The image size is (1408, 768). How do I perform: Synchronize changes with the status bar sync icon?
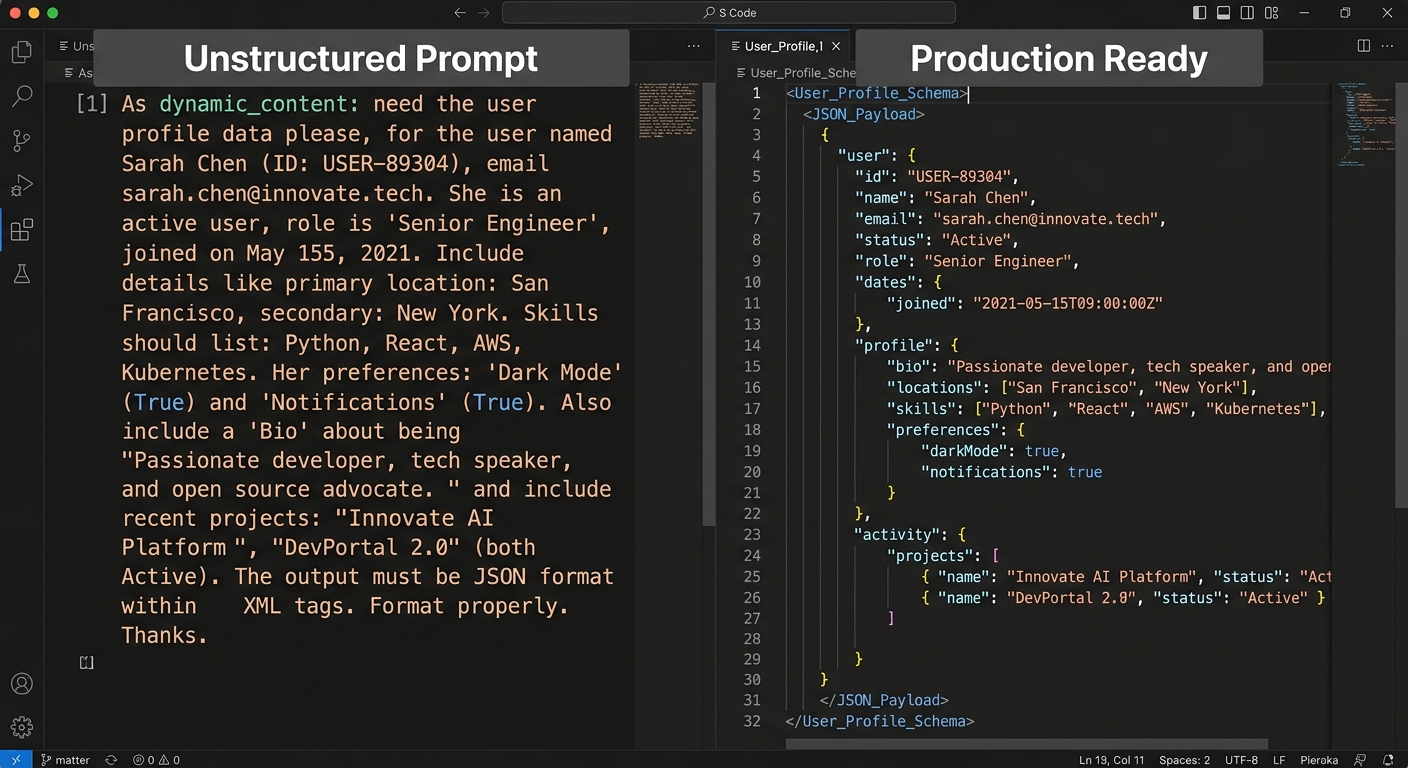[111, 760]
